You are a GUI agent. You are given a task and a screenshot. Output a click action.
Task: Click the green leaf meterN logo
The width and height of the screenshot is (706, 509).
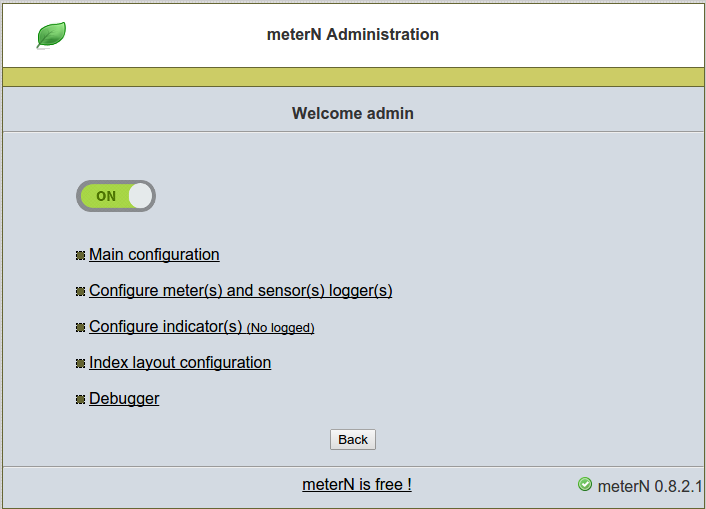click(51, 35)
